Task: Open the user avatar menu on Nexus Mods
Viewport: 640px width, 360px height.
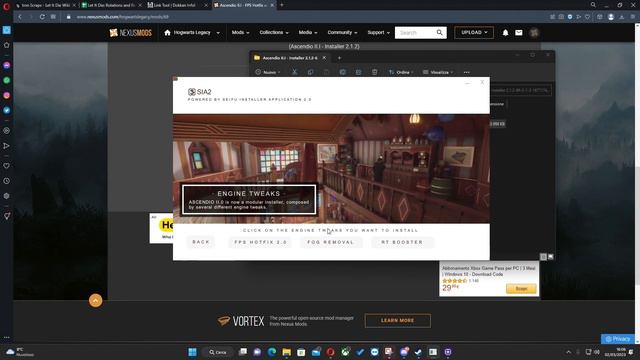Action: click(534, 33)
